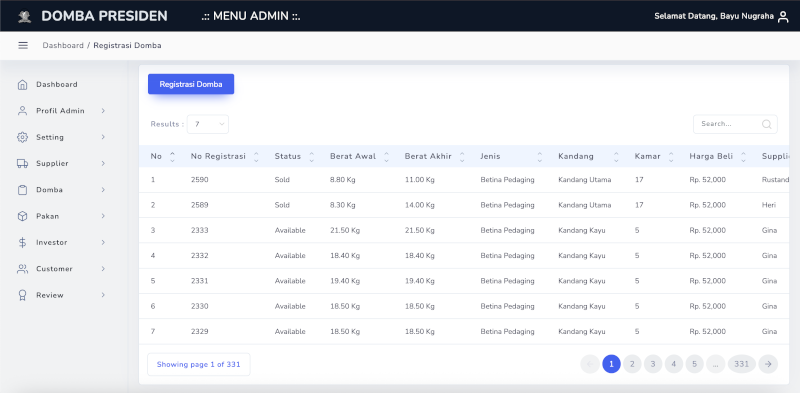Click registration number 2331
The image size is (800, 393).
coord(199,281)
